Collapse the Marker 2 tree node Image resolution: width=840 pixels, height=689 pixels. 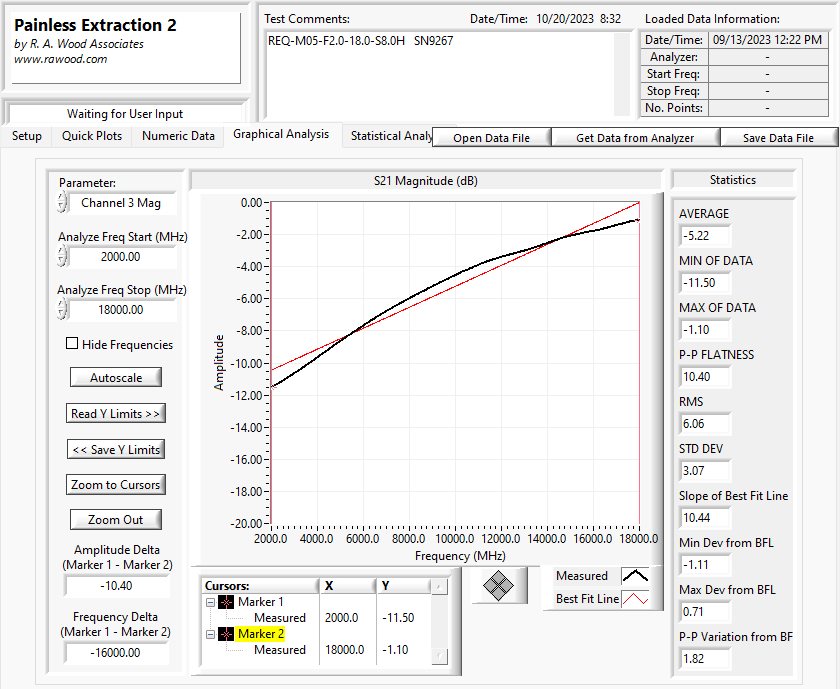pos(211,634)
